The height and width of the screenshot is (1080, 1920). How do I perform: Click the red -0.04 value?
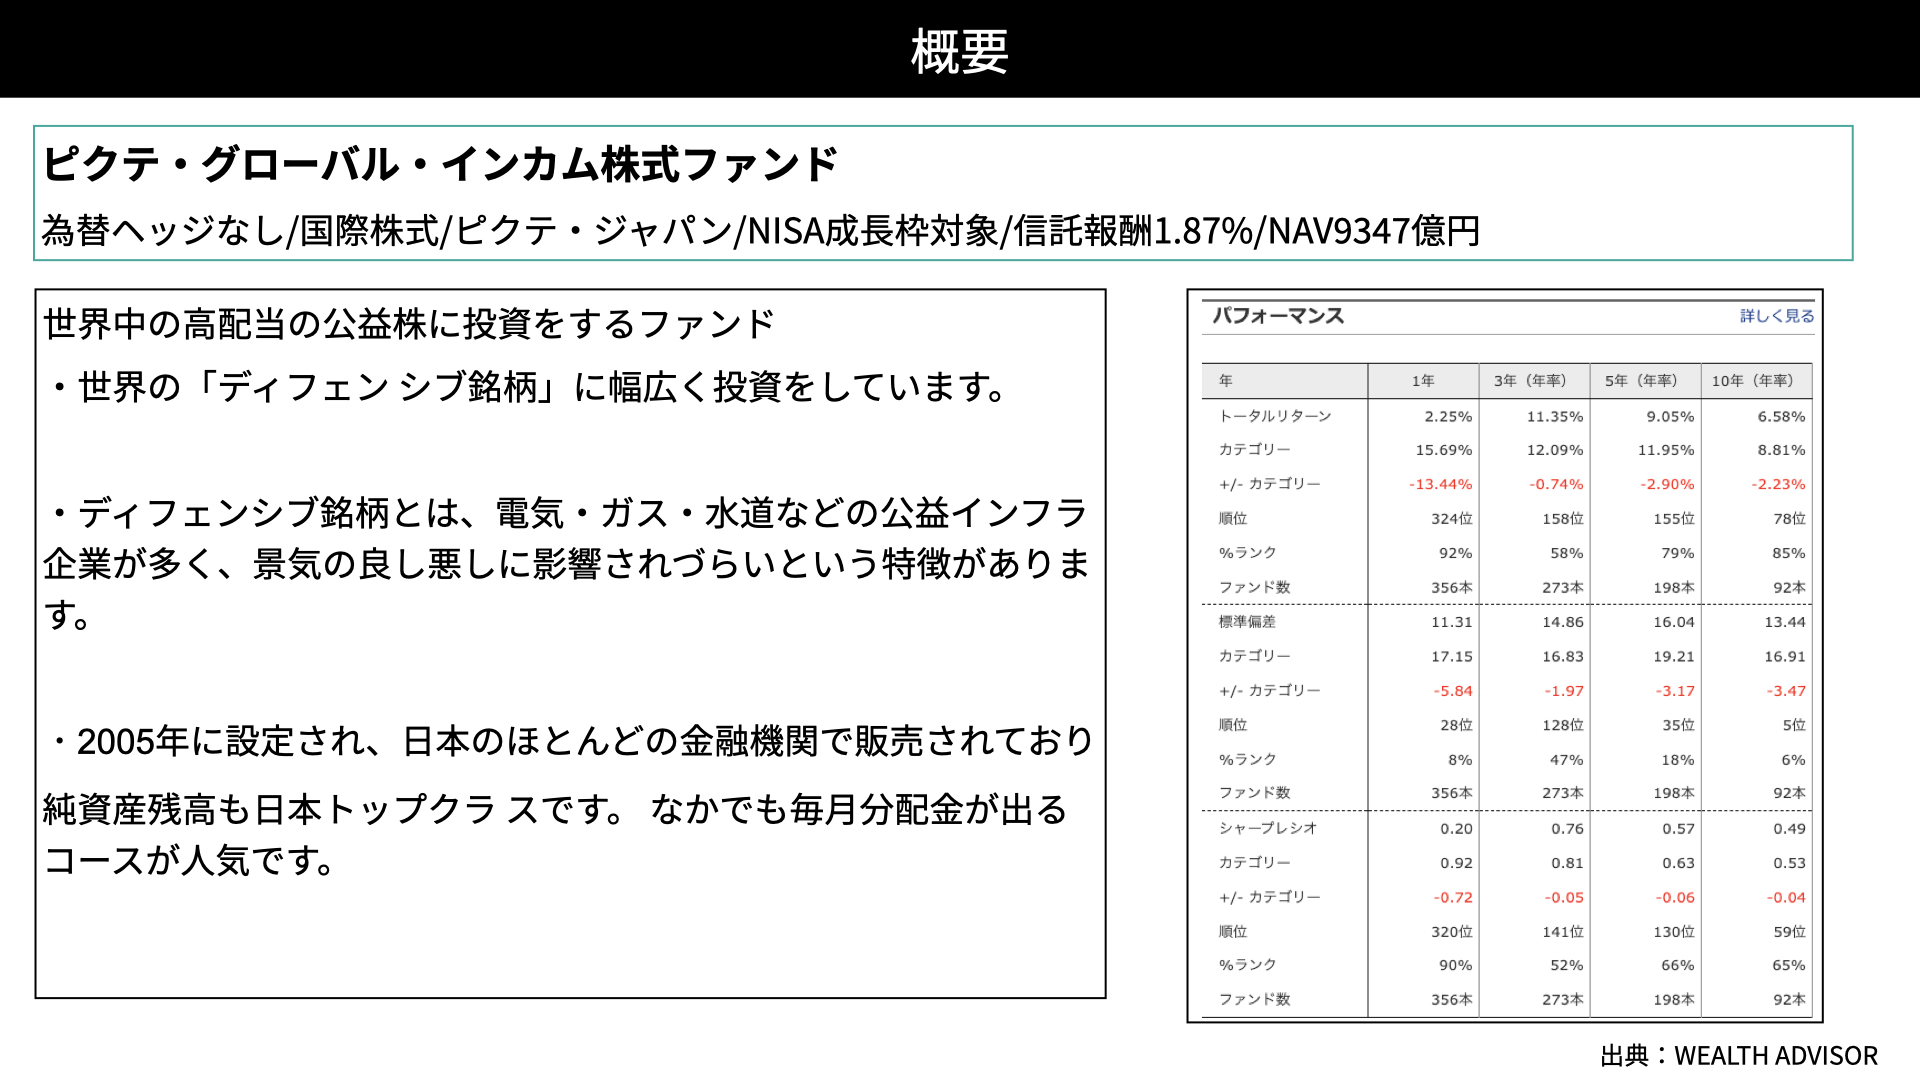pos(1786,898)
